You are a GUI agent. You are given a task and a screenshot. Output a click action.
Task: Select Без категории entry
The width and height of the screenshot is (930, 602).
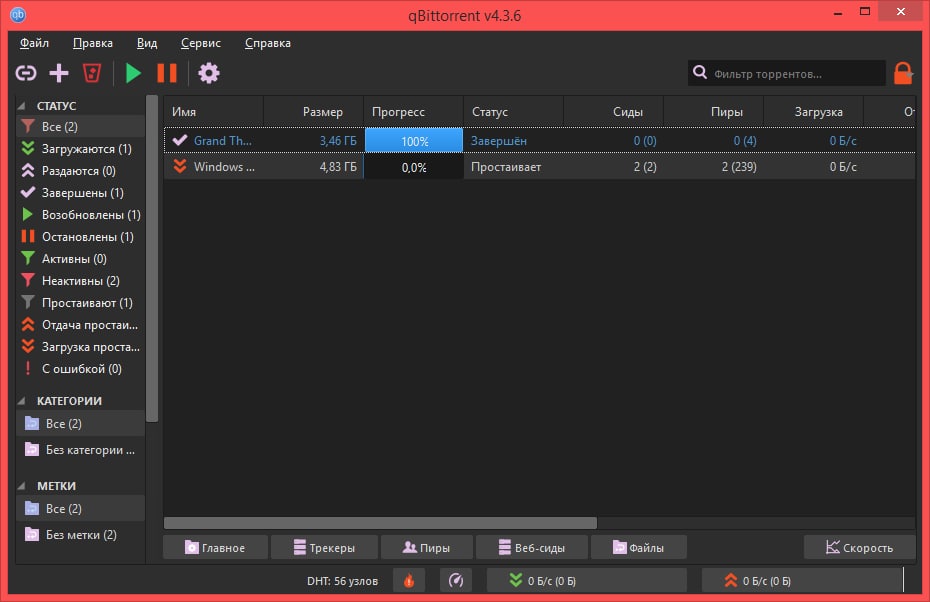pos(80,450)
